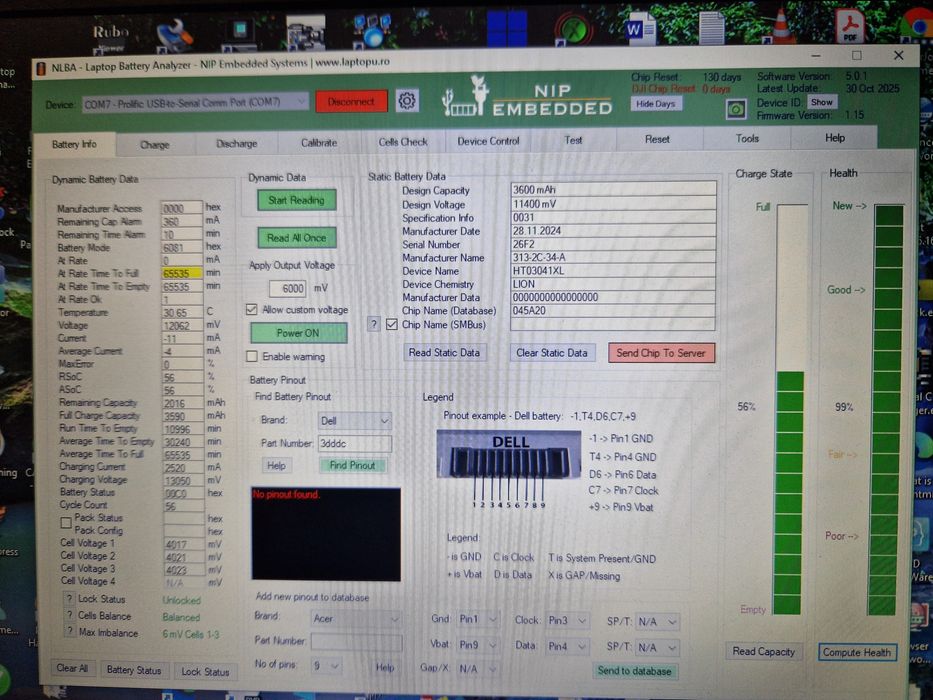Open the text document icon on desktop
This screenshot has height=700, width=933.
pyautogui.click(x=711, y=28)
